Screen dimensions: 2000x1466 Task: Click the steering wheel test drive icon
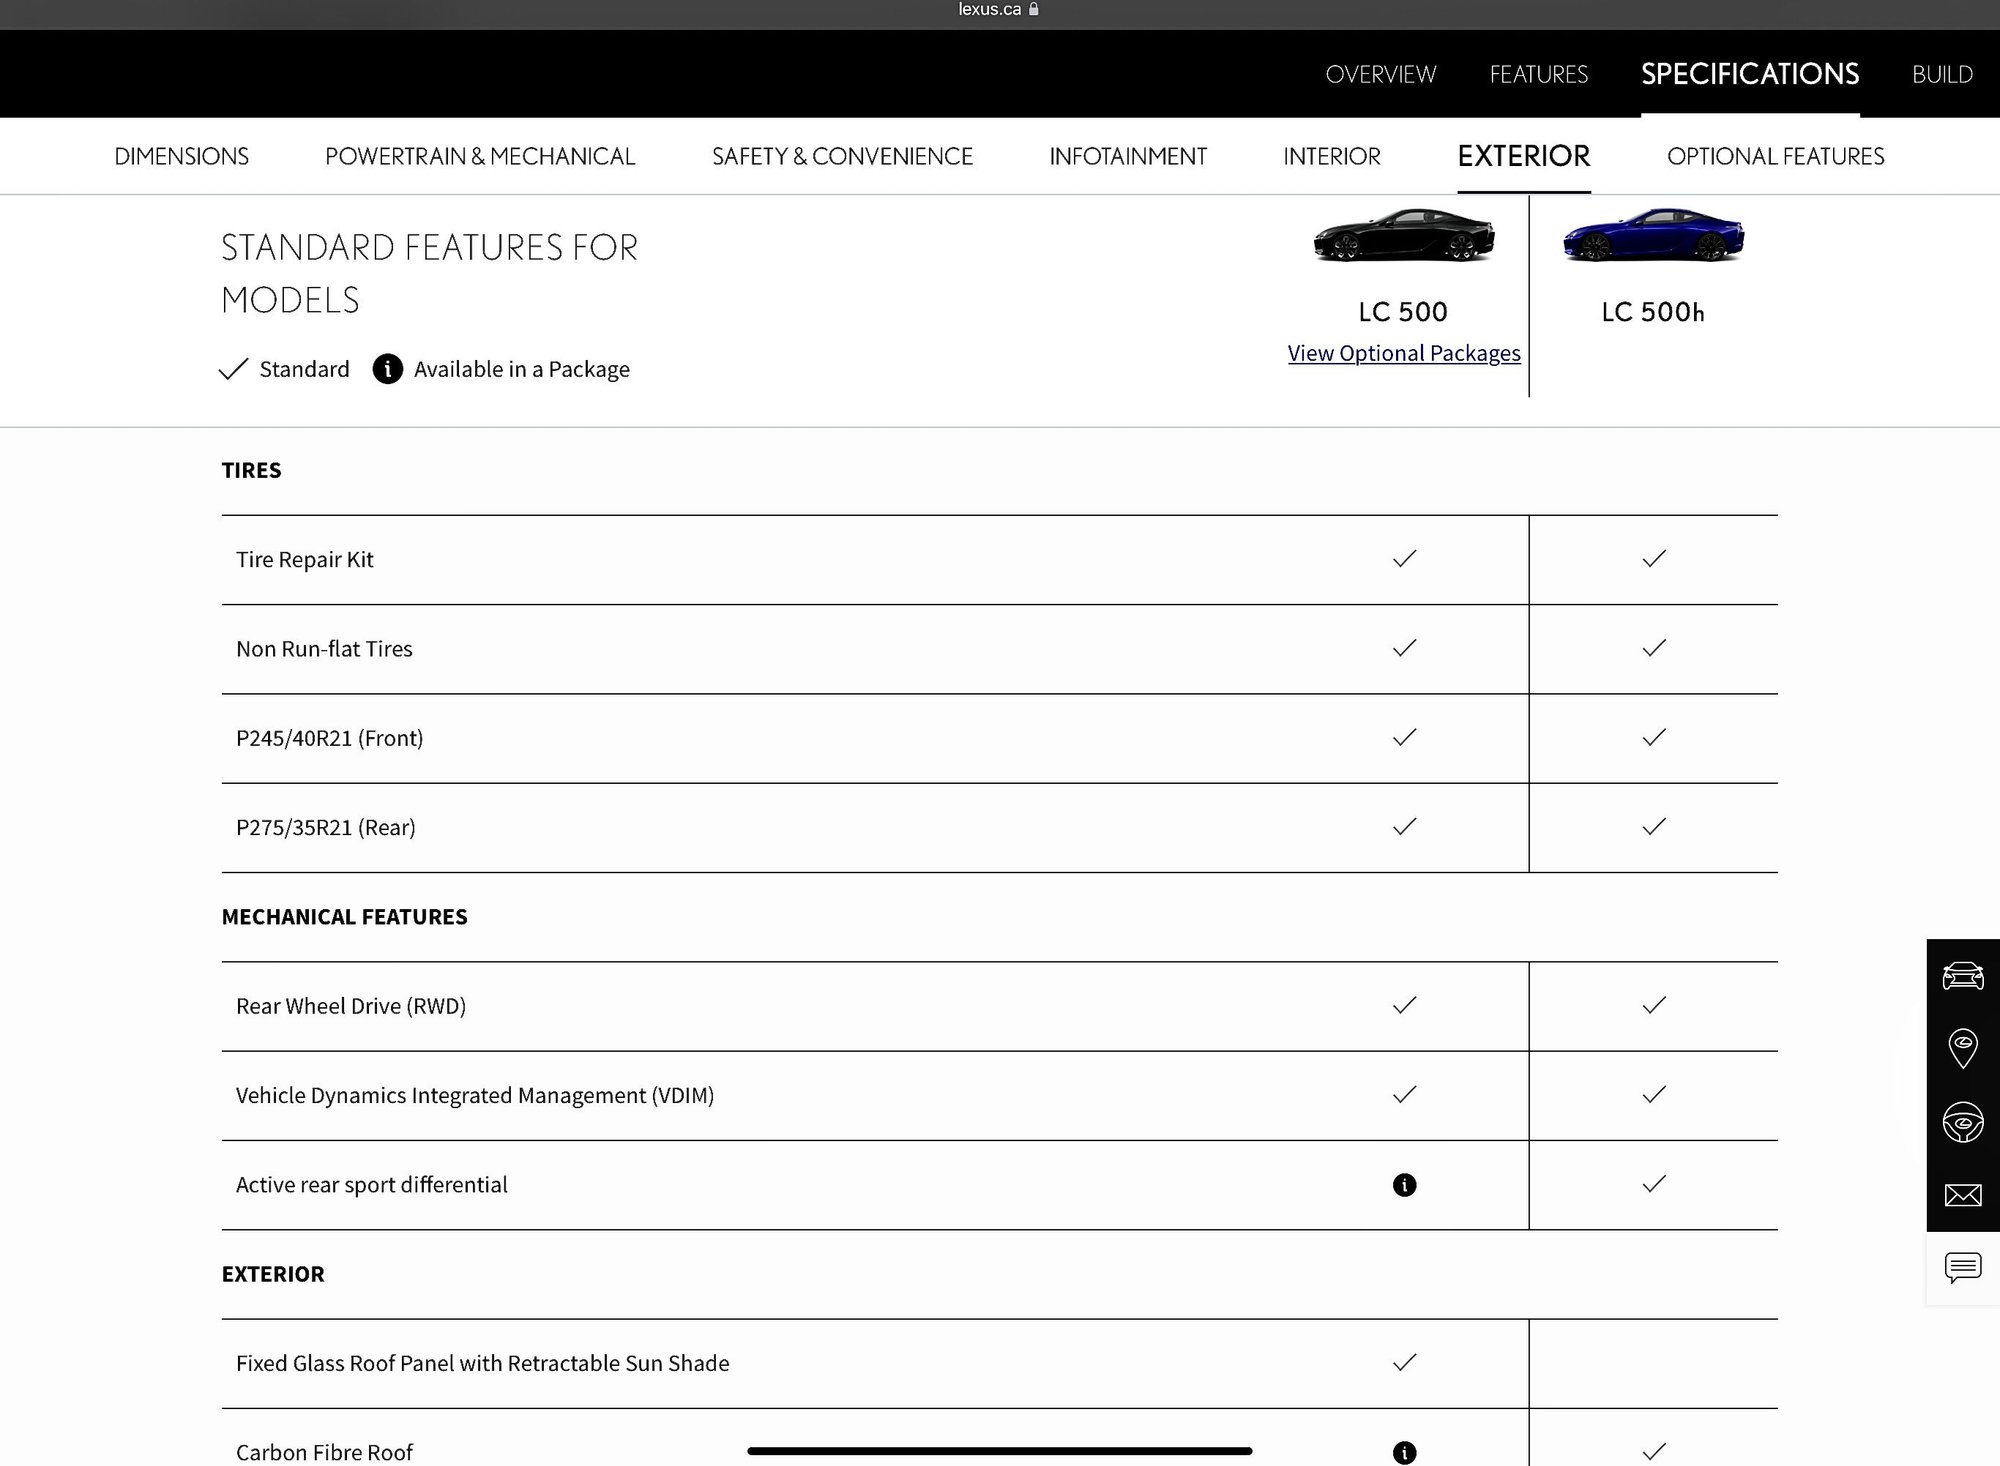pos(1962,1122)
